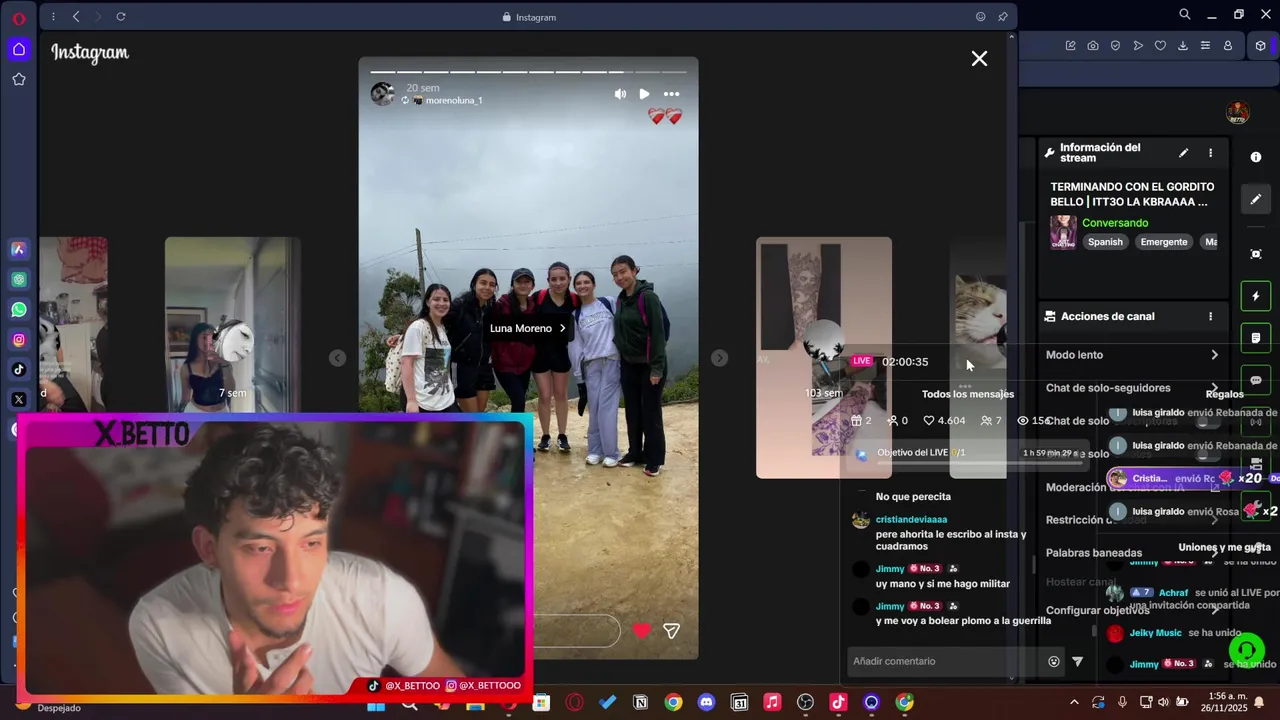1280x720 pixels.
Task: Open Opera sidebar bookmarks star
Action: tap(19, 79)
